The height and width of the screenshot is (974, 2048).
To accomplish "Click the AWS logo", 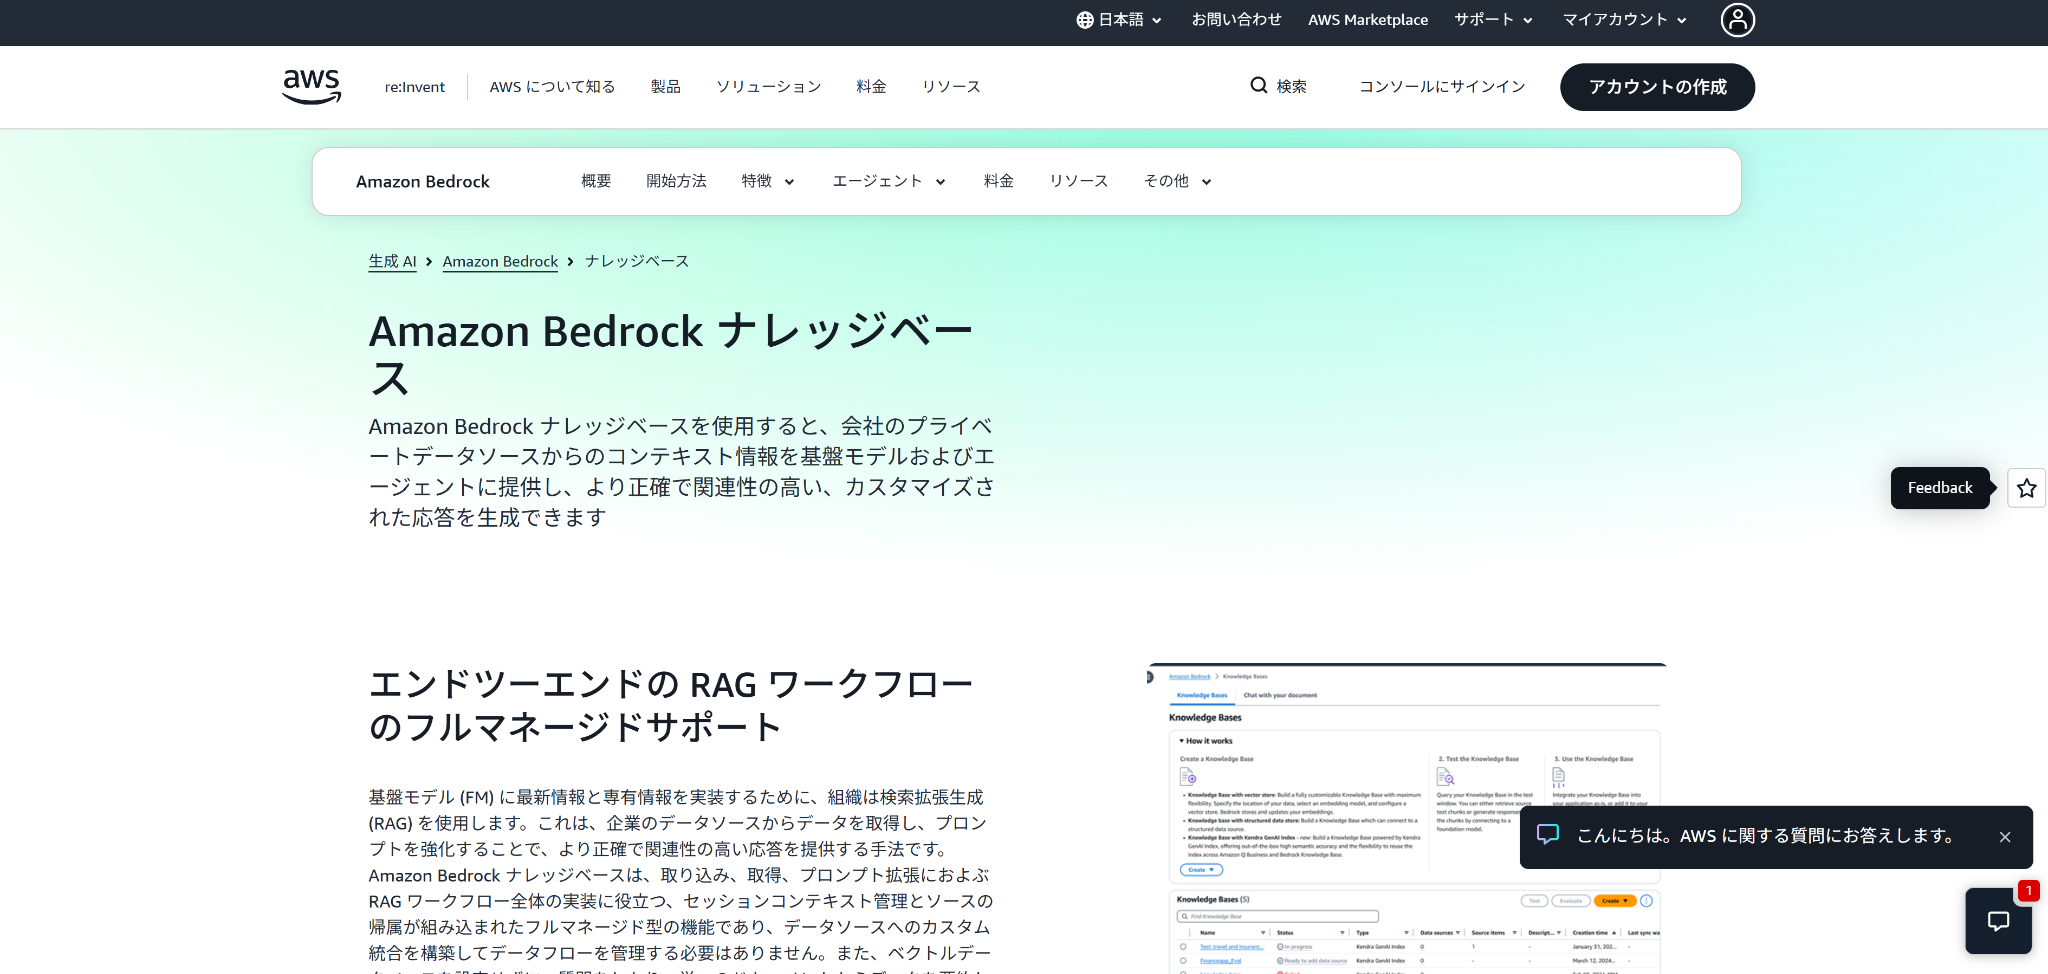I will 312,87.
